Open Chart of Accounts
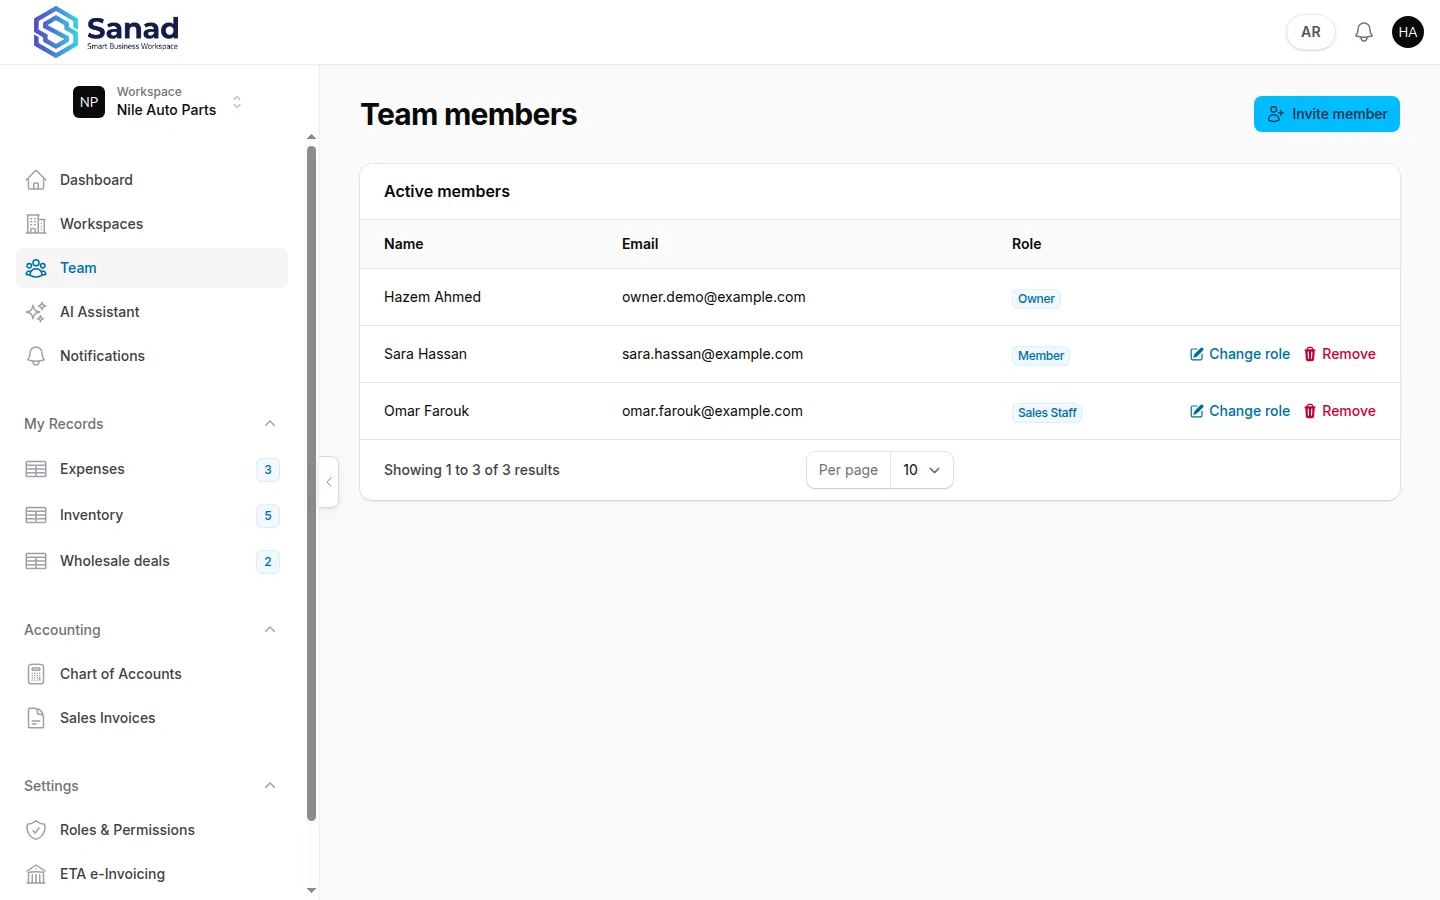Image resolution: width=1440 pixels, height=900 pixels. click(152, 674)
